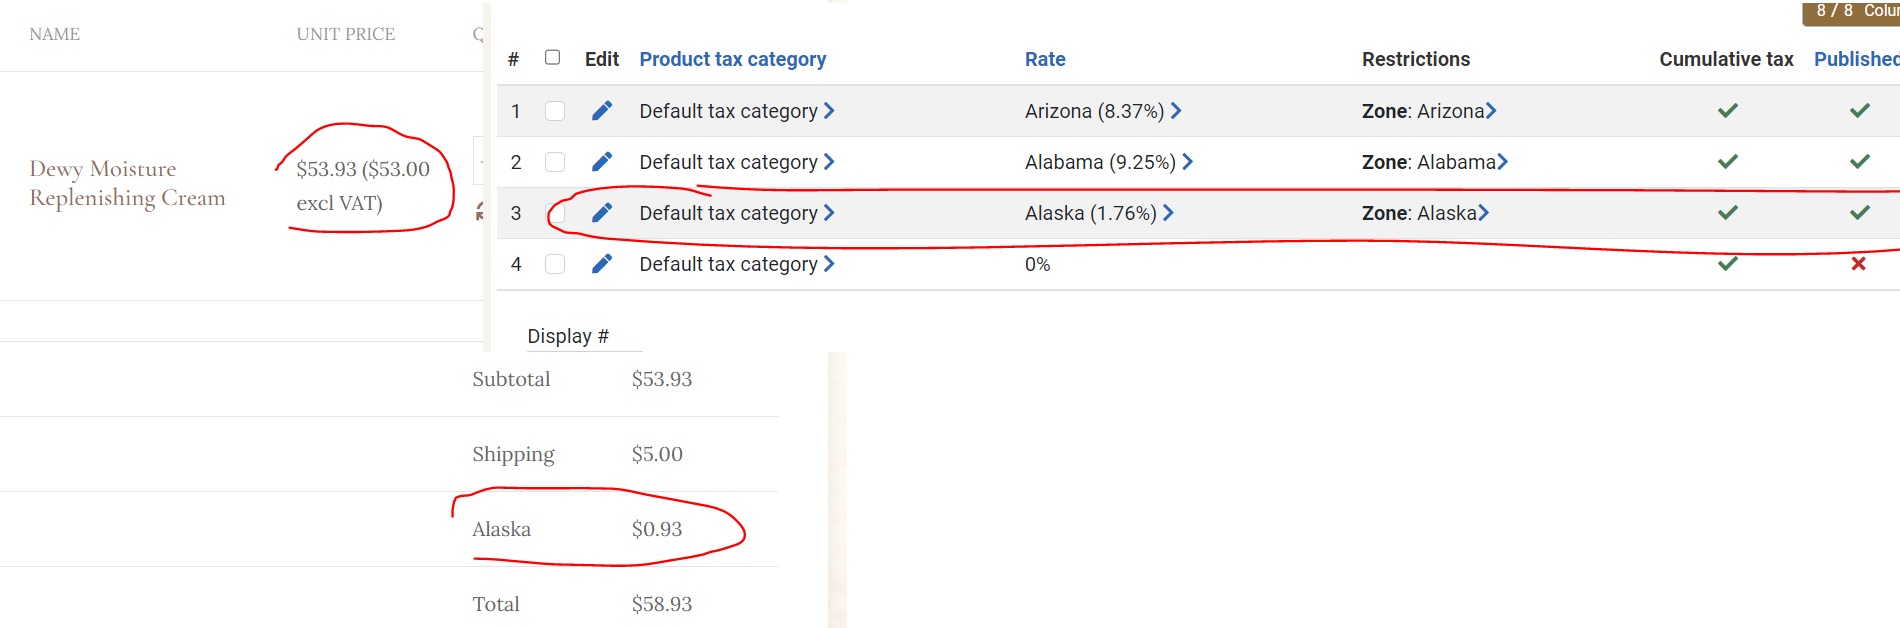The image size is (1900, 628).
Task: Tick row 4 checkbox for 0% rate
Action: 555,264
